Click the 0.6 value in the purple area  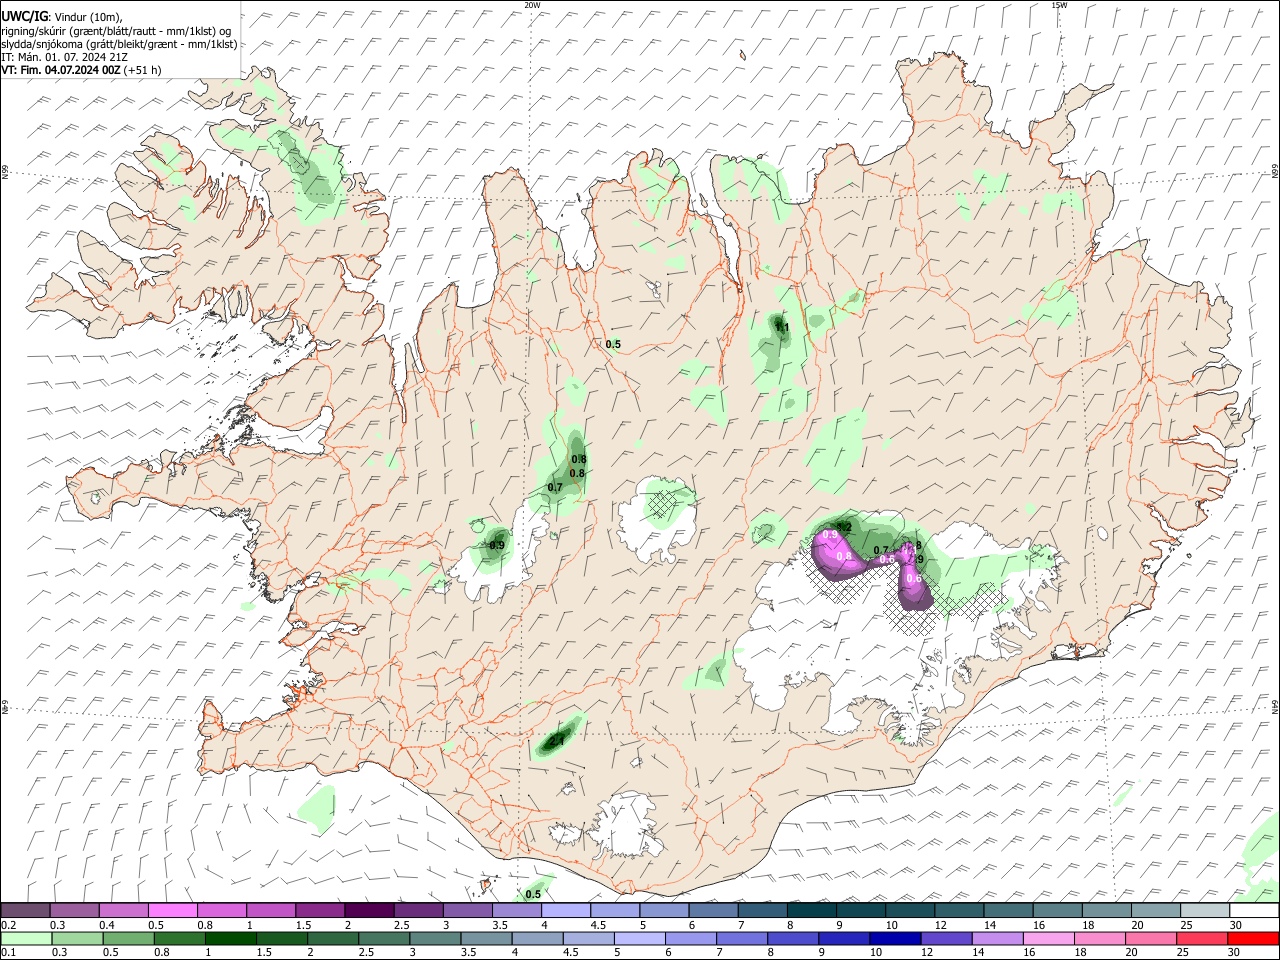(913, 578)
